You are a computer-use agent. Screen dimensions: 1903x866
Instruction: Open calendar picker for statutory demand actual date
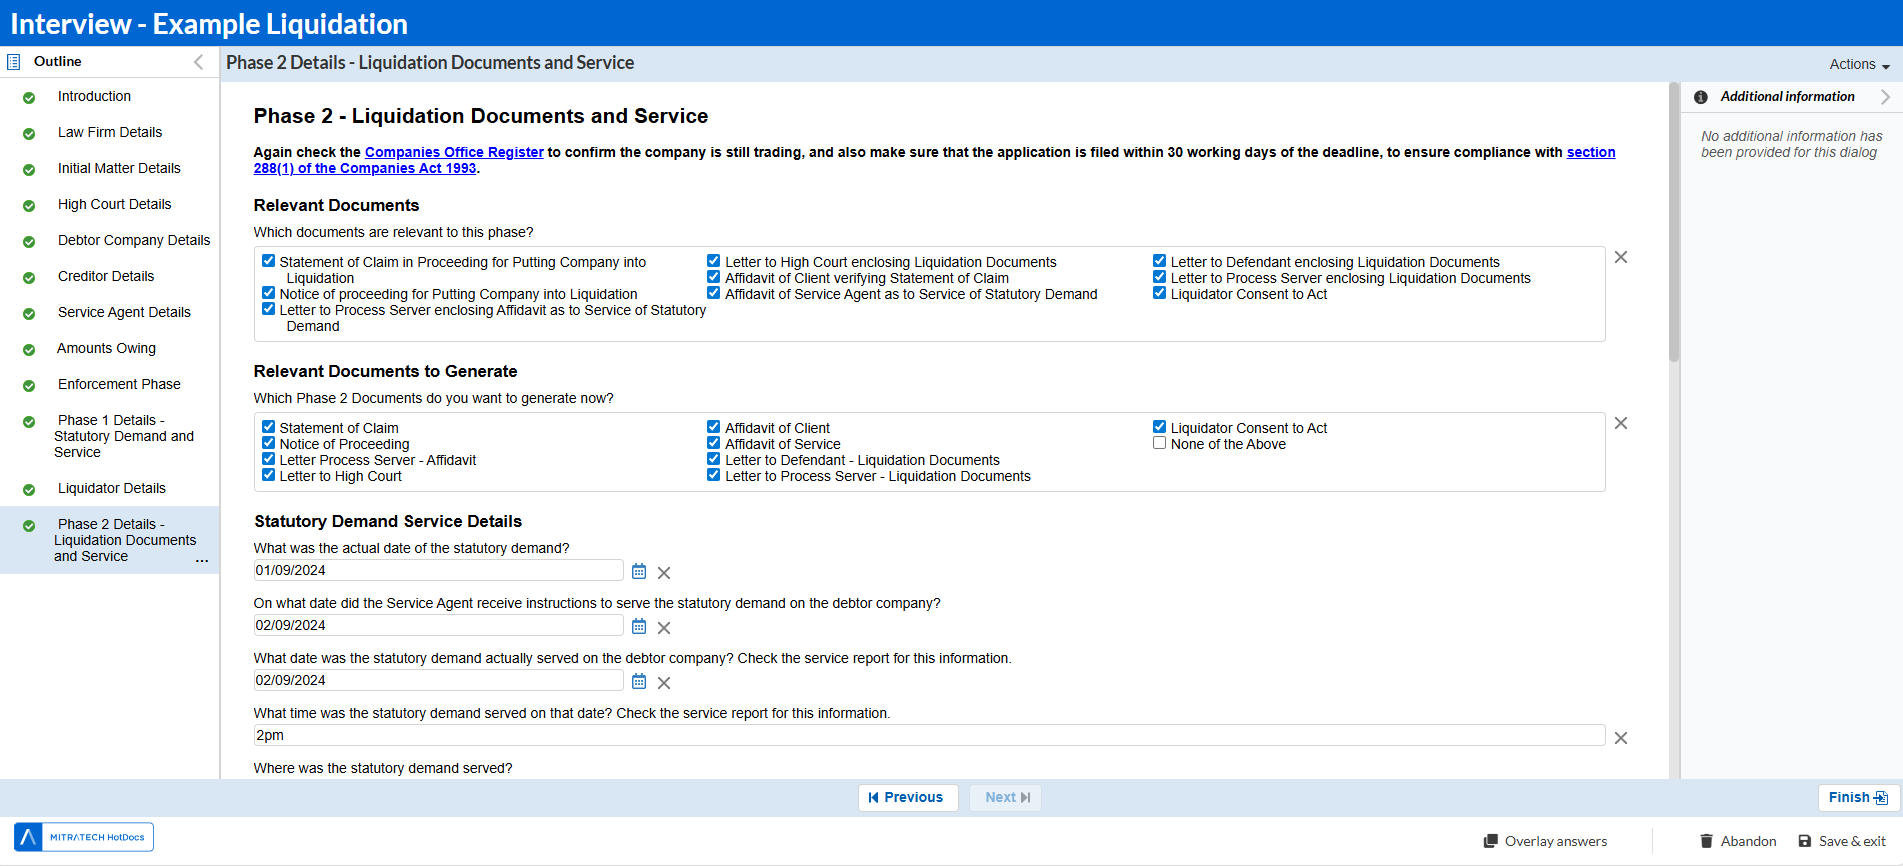(639, 571)
